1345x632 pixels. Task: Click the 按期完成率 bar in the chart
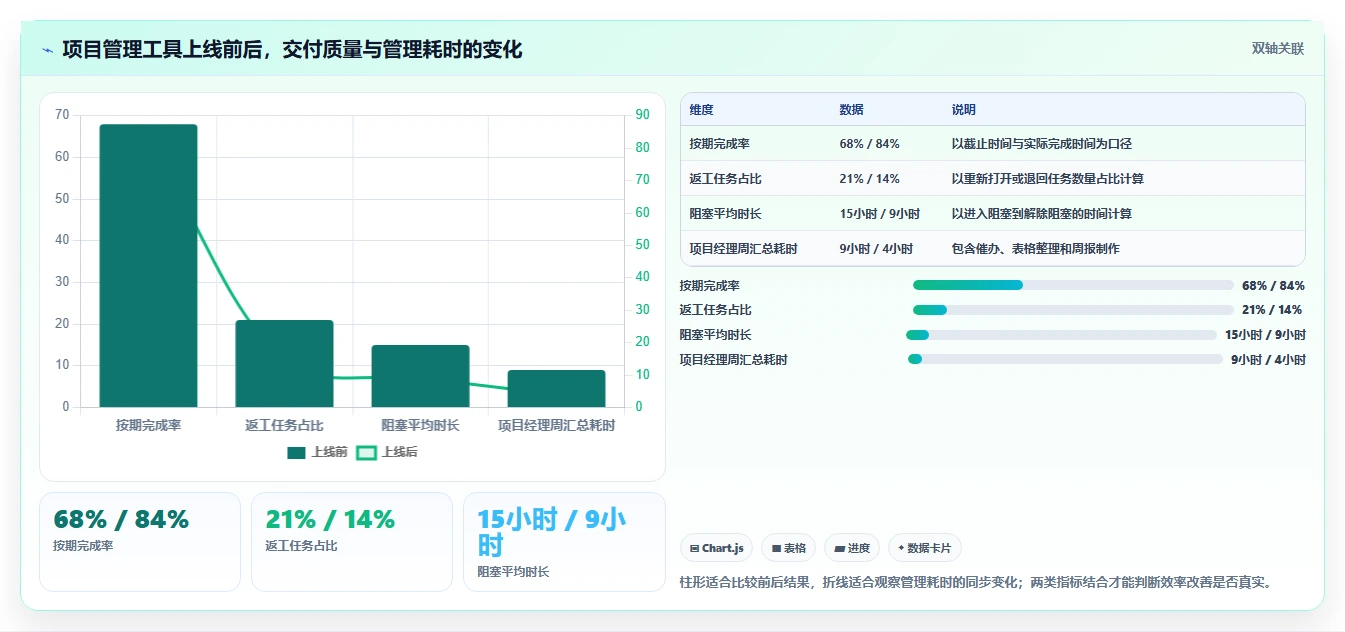(148, 266)
